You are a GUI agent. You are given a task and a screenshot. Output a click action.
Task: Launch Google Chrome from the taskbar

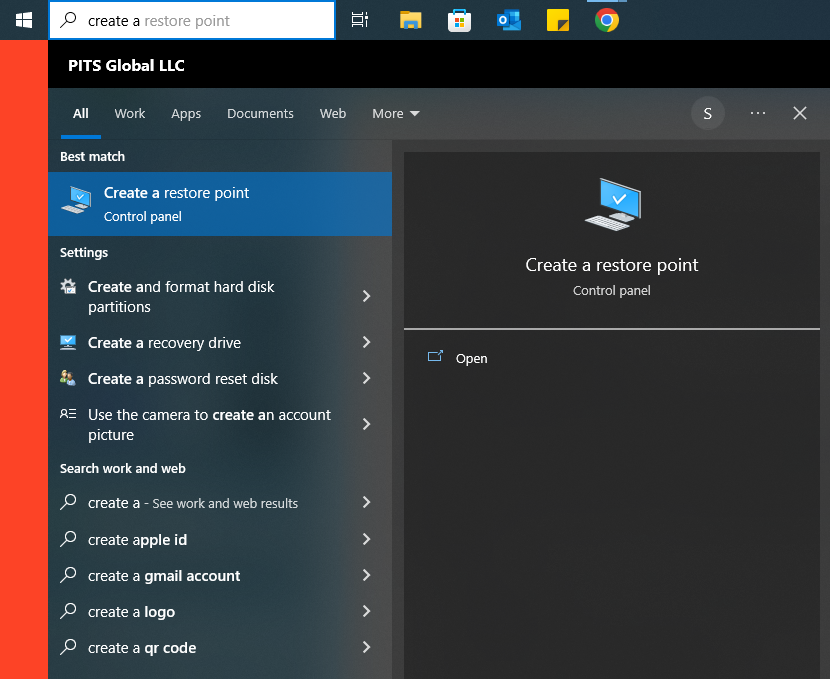pyautogui.click(x=607, y=20)
